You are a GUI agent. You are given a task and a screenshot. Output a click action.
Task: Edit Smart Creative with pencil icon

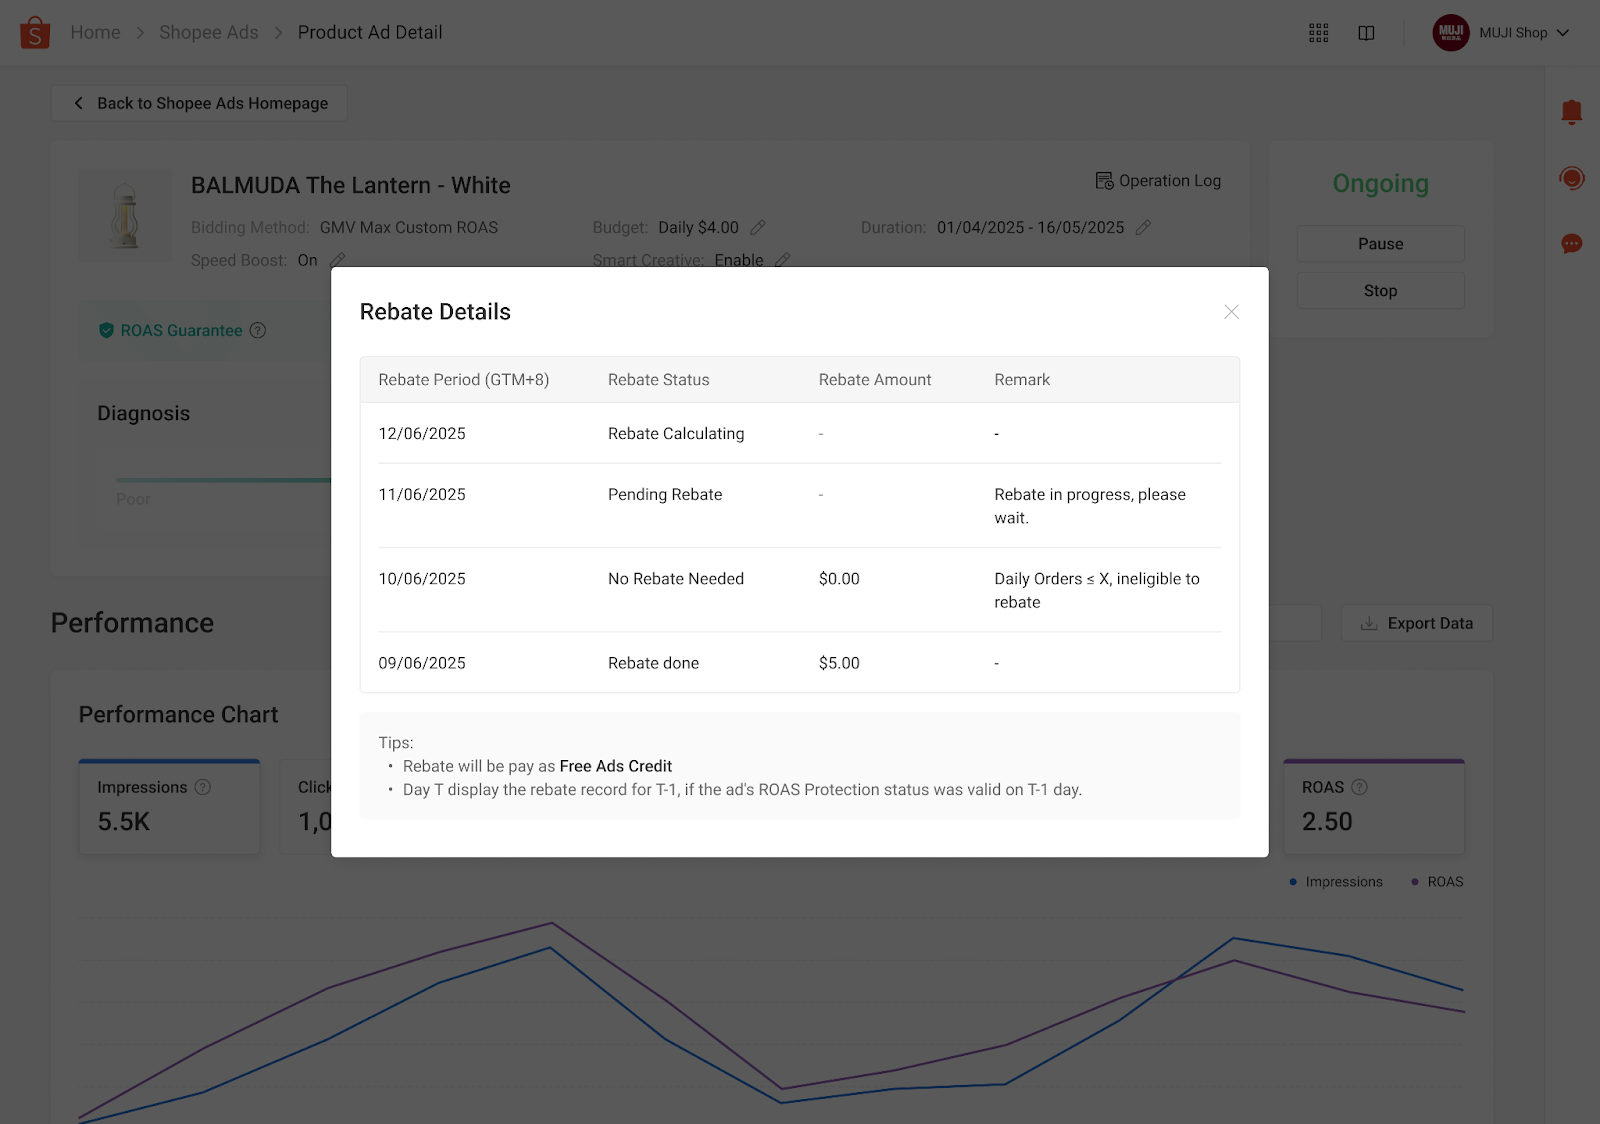(x=782, y=260)
